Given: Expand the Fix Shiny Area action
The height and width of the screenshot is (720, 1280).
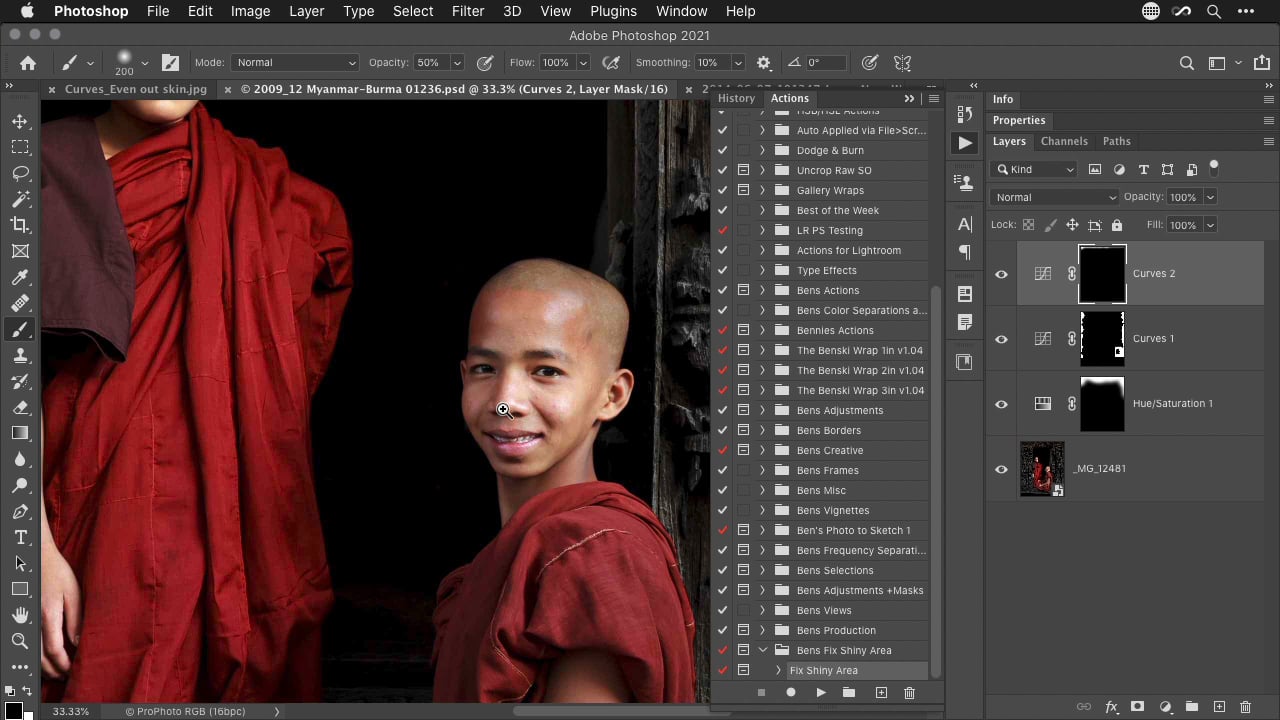Looking at the screenshot, I should (778, 670).
